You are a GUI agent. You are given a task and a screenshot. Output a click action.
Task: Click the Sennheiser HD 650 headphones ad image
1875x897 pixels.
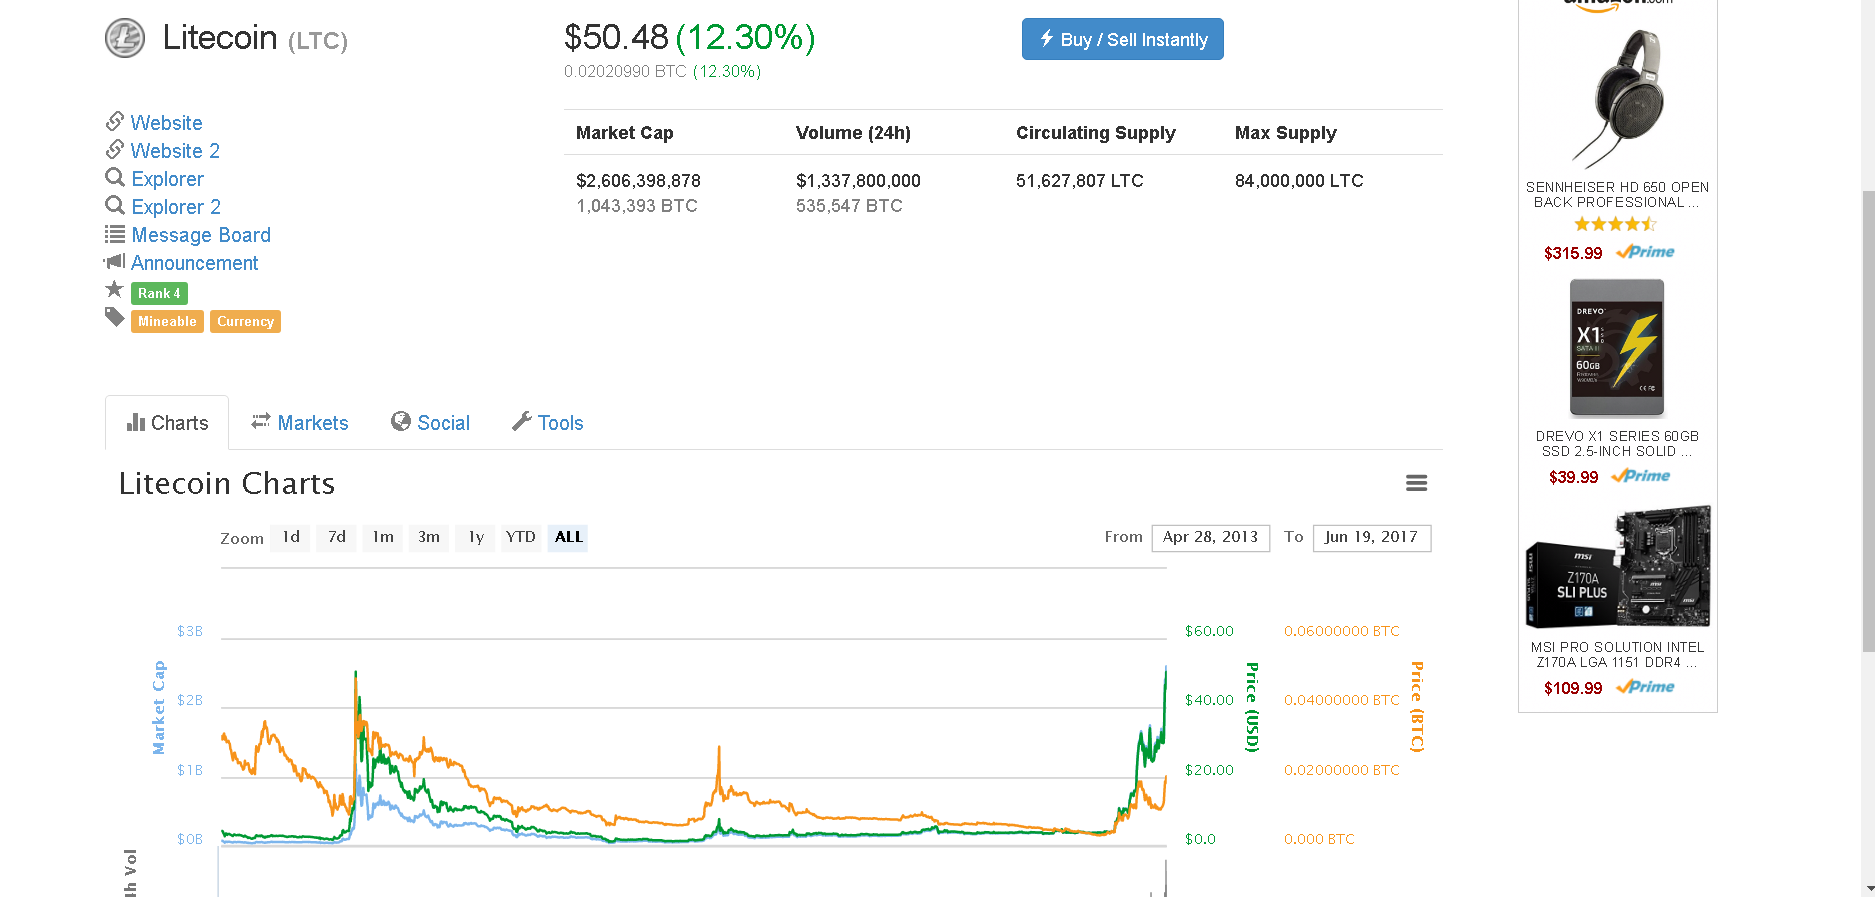(x=1617, y=98)
